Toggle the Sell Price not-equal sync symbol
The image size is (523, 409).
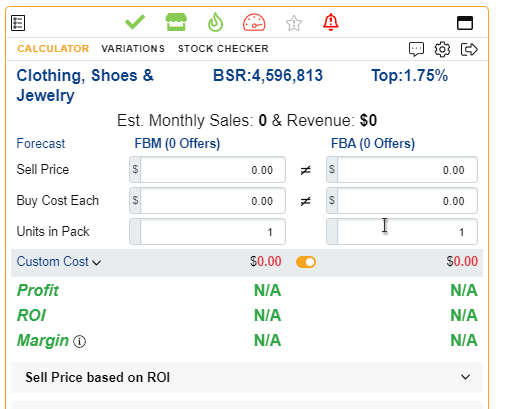tap(306, 170)
